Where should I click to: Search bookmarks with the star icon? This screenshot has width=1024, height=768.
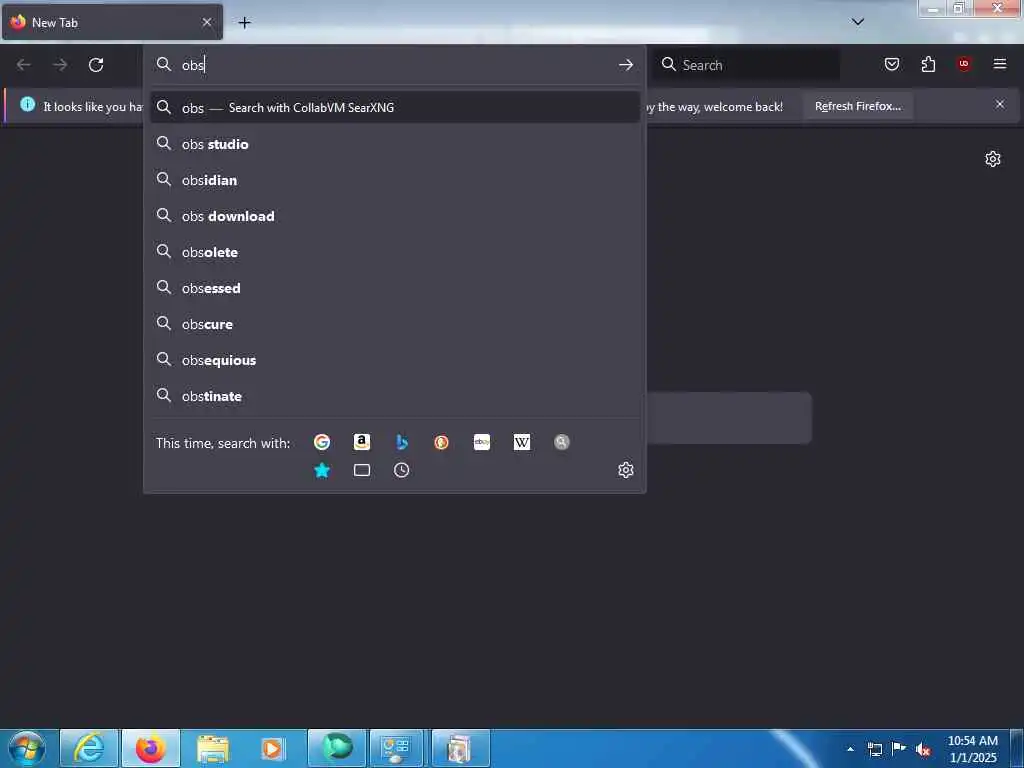321,470
